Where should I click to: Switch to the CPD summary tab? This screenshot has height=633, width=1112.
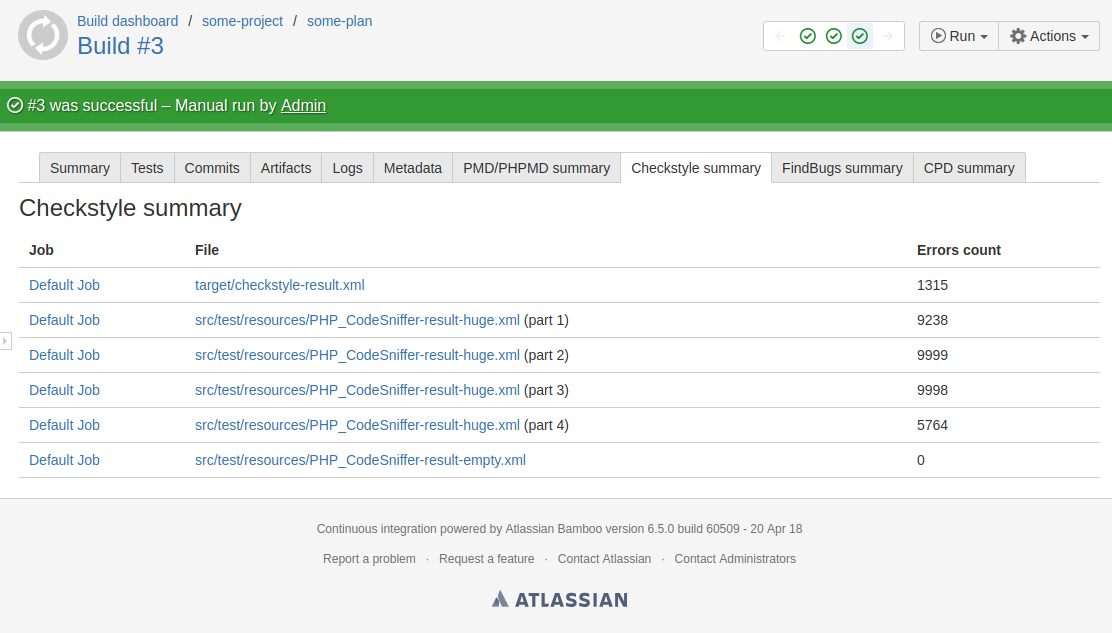click(x=969, y=168)
